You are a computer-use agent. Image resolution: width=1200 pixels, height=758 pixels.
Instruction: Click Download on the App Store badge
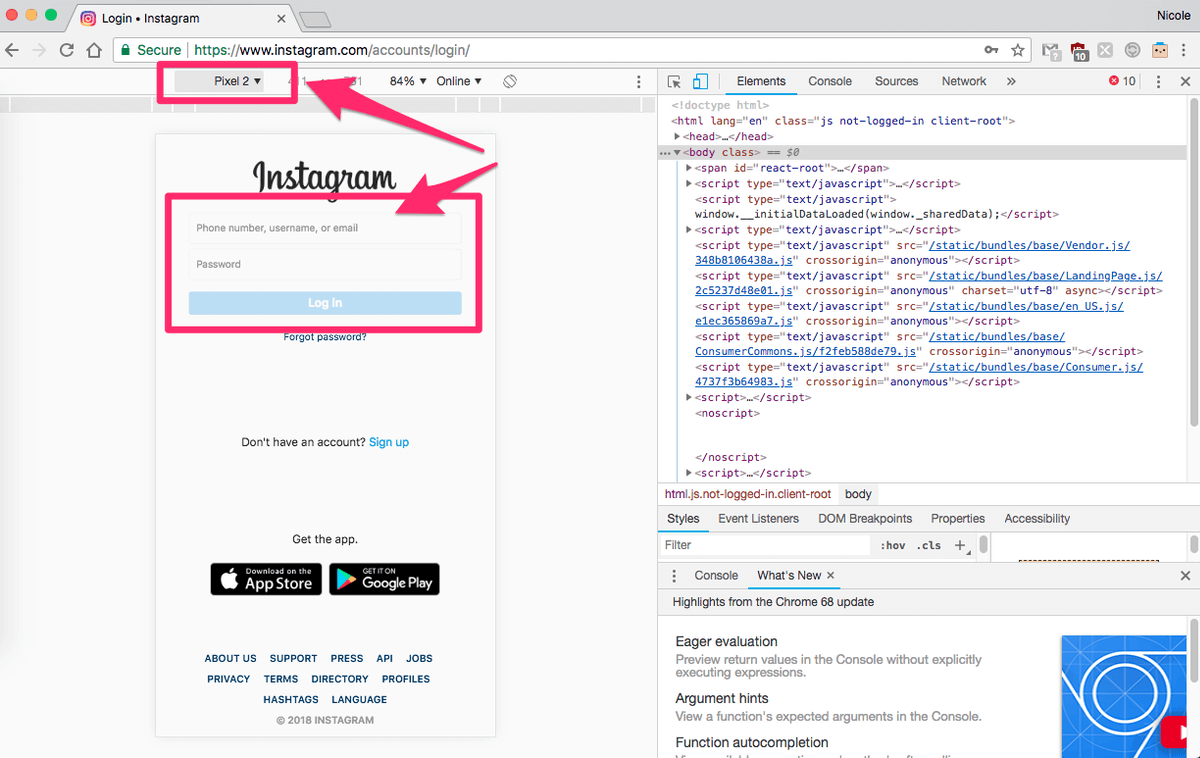coord(266,579)
